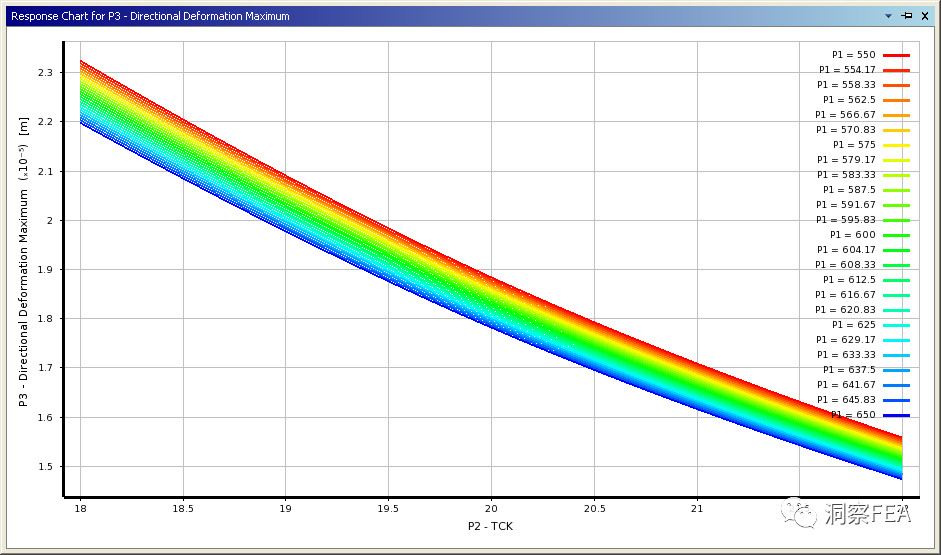Select the P1 = 637.5 legend label
This screenshot has height=555, width=941.
[x=849, y=370]
